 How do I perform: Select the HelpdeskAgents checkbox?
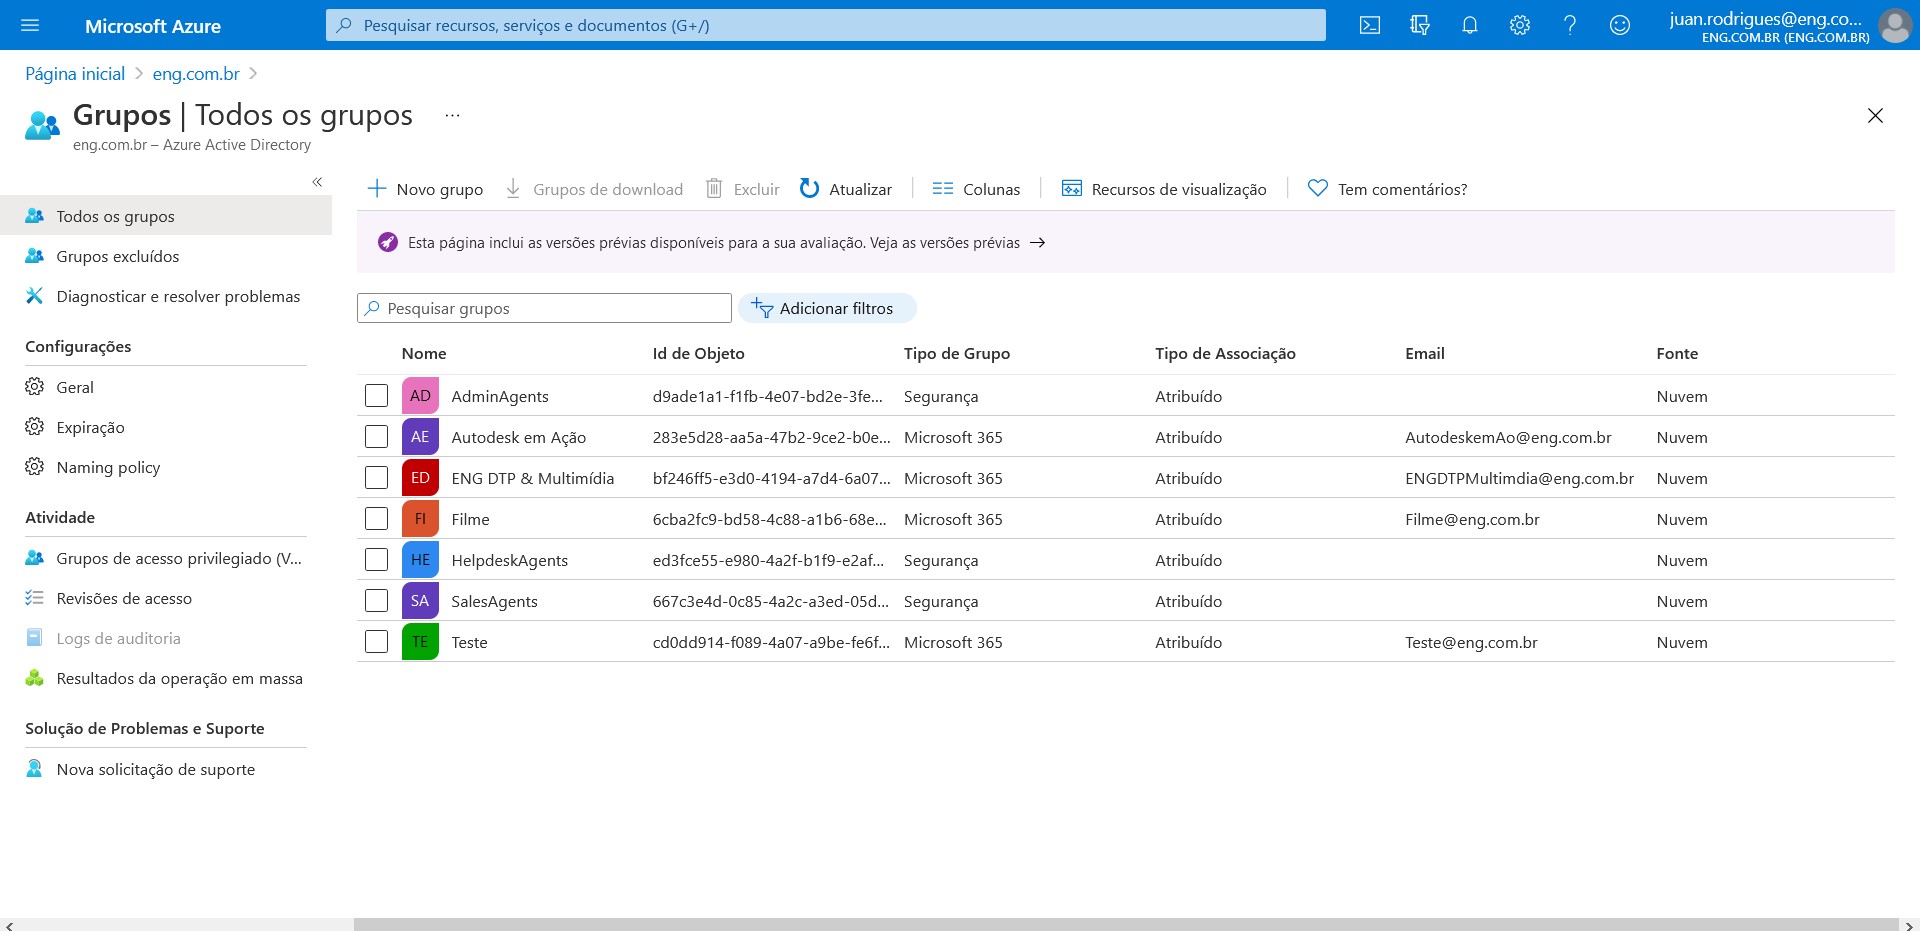[x=376, y=560]
